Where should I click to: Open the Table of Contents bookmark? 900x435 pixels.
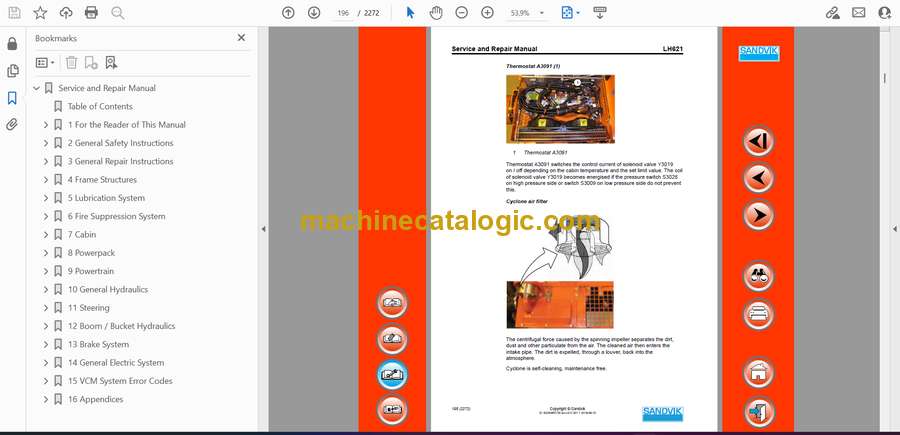pos(100,106)
